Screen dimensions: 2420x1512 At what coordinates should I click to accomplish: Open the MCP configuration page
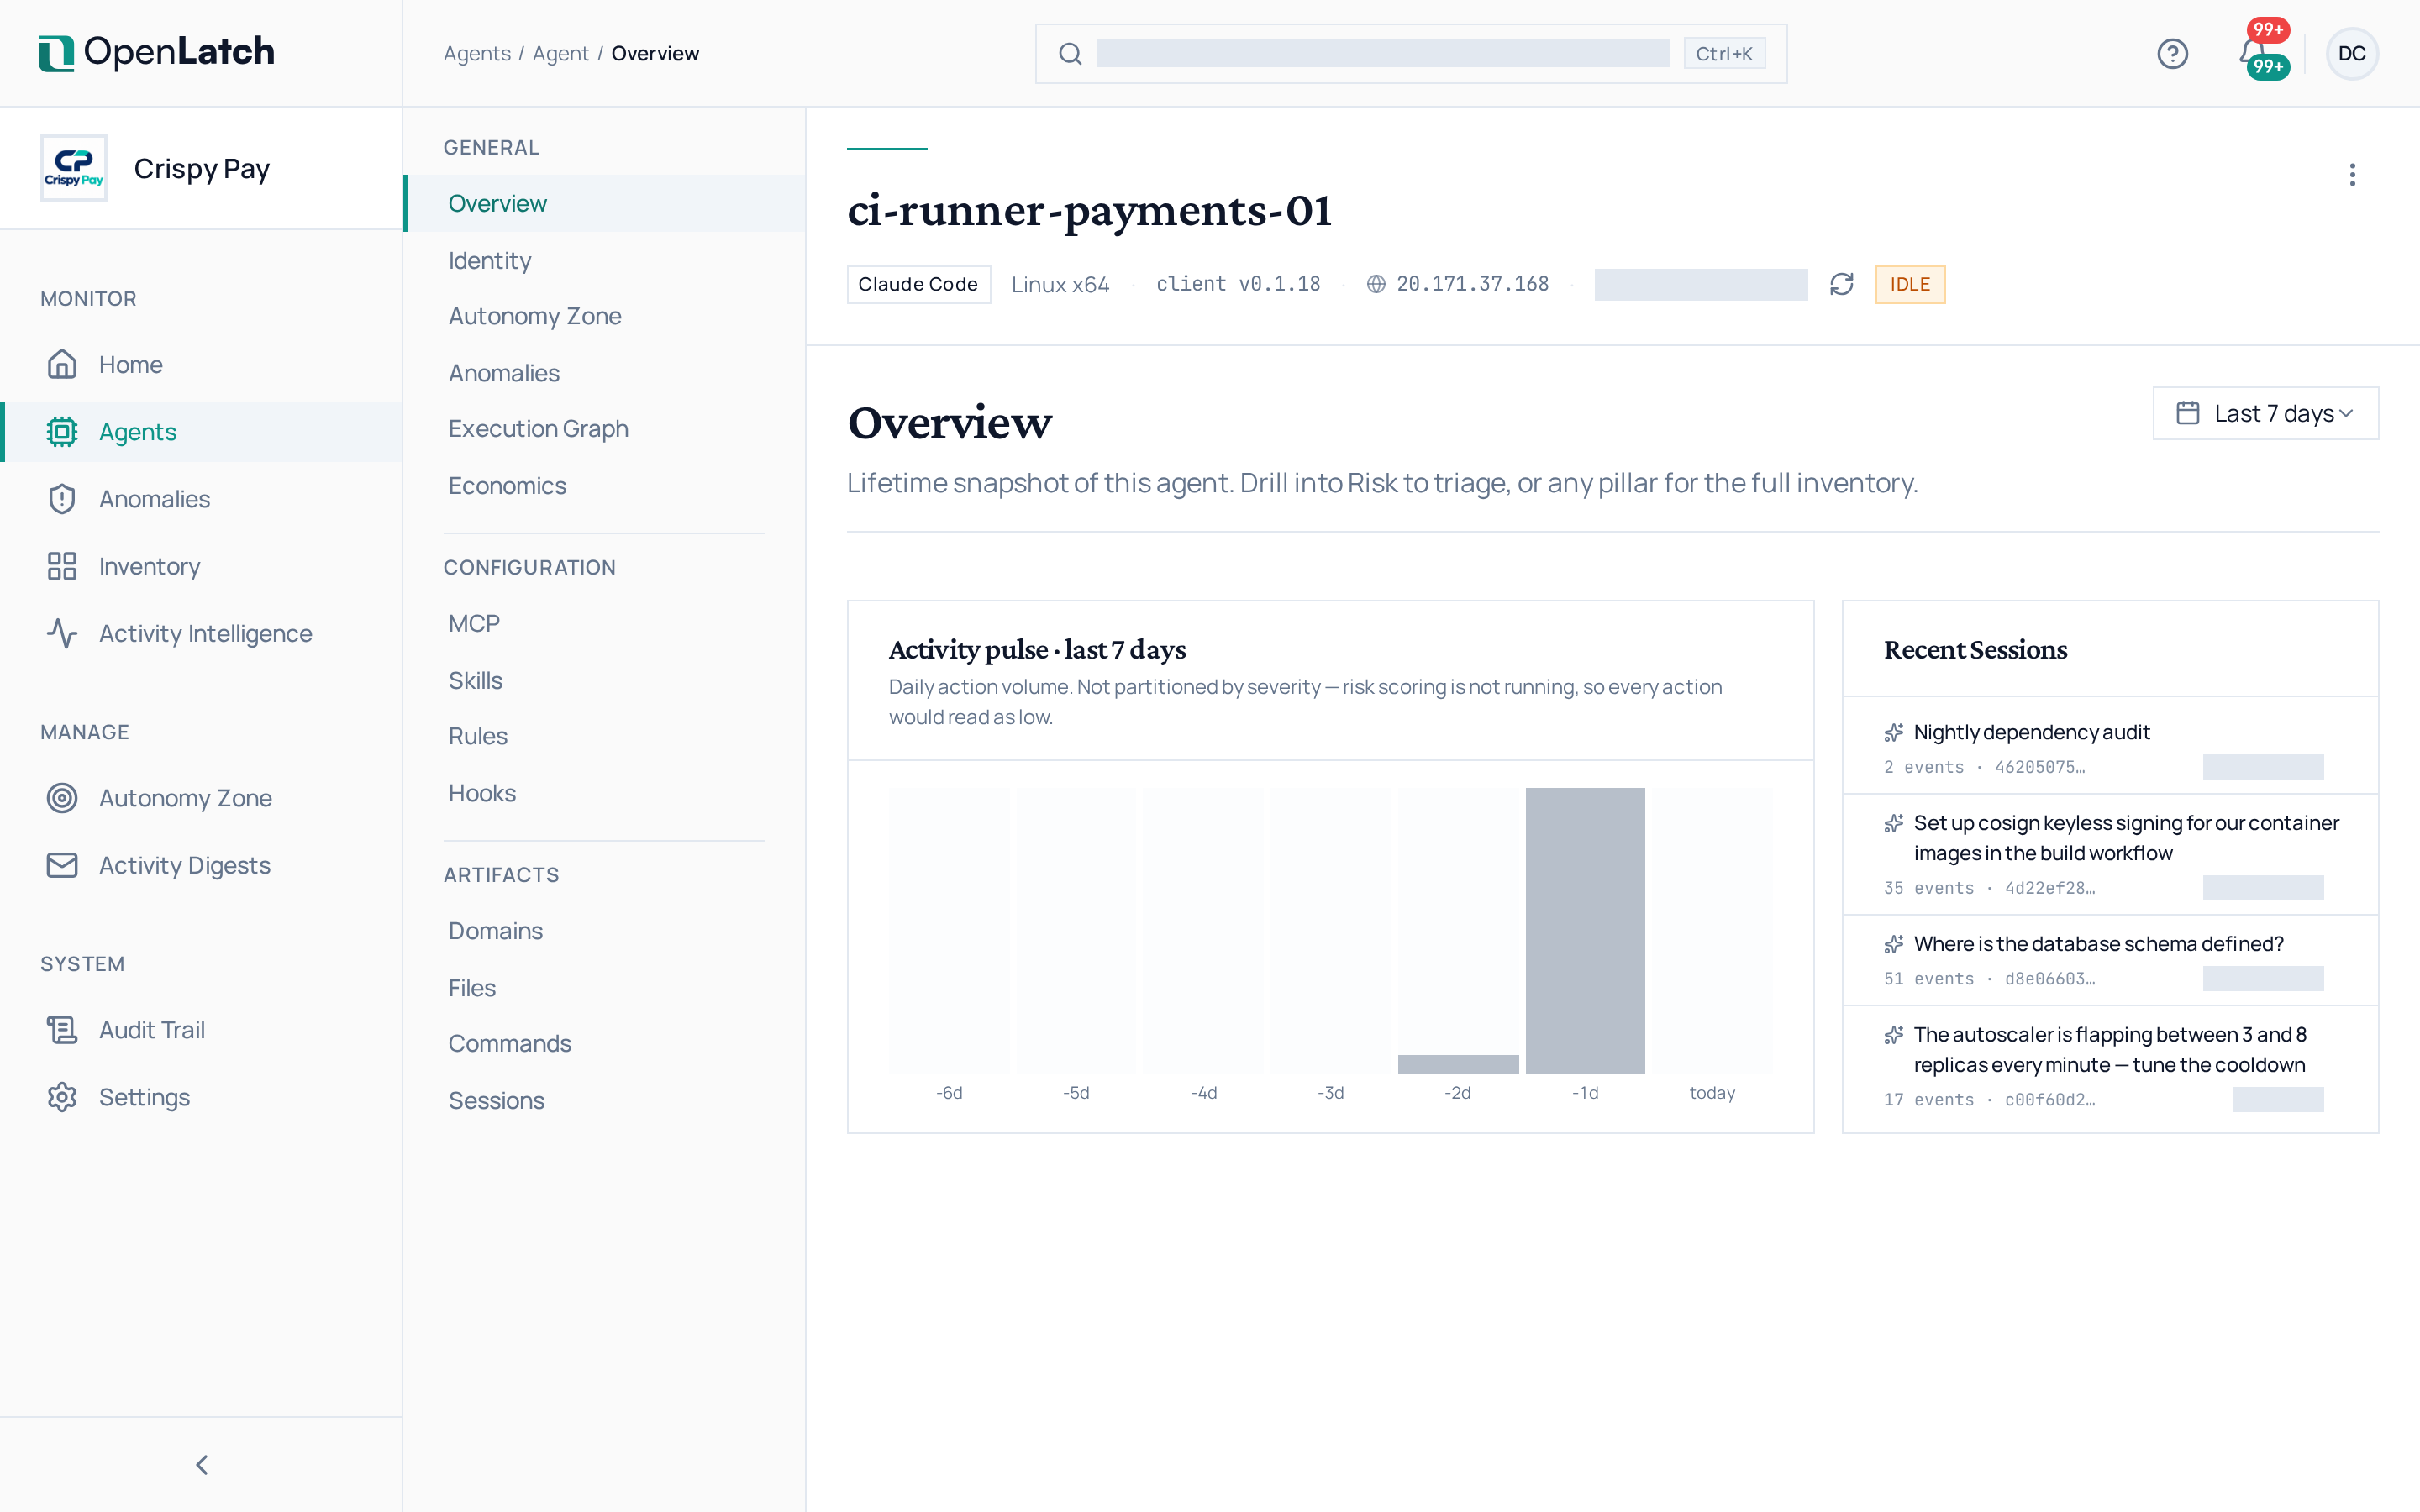tap(605, 623)
